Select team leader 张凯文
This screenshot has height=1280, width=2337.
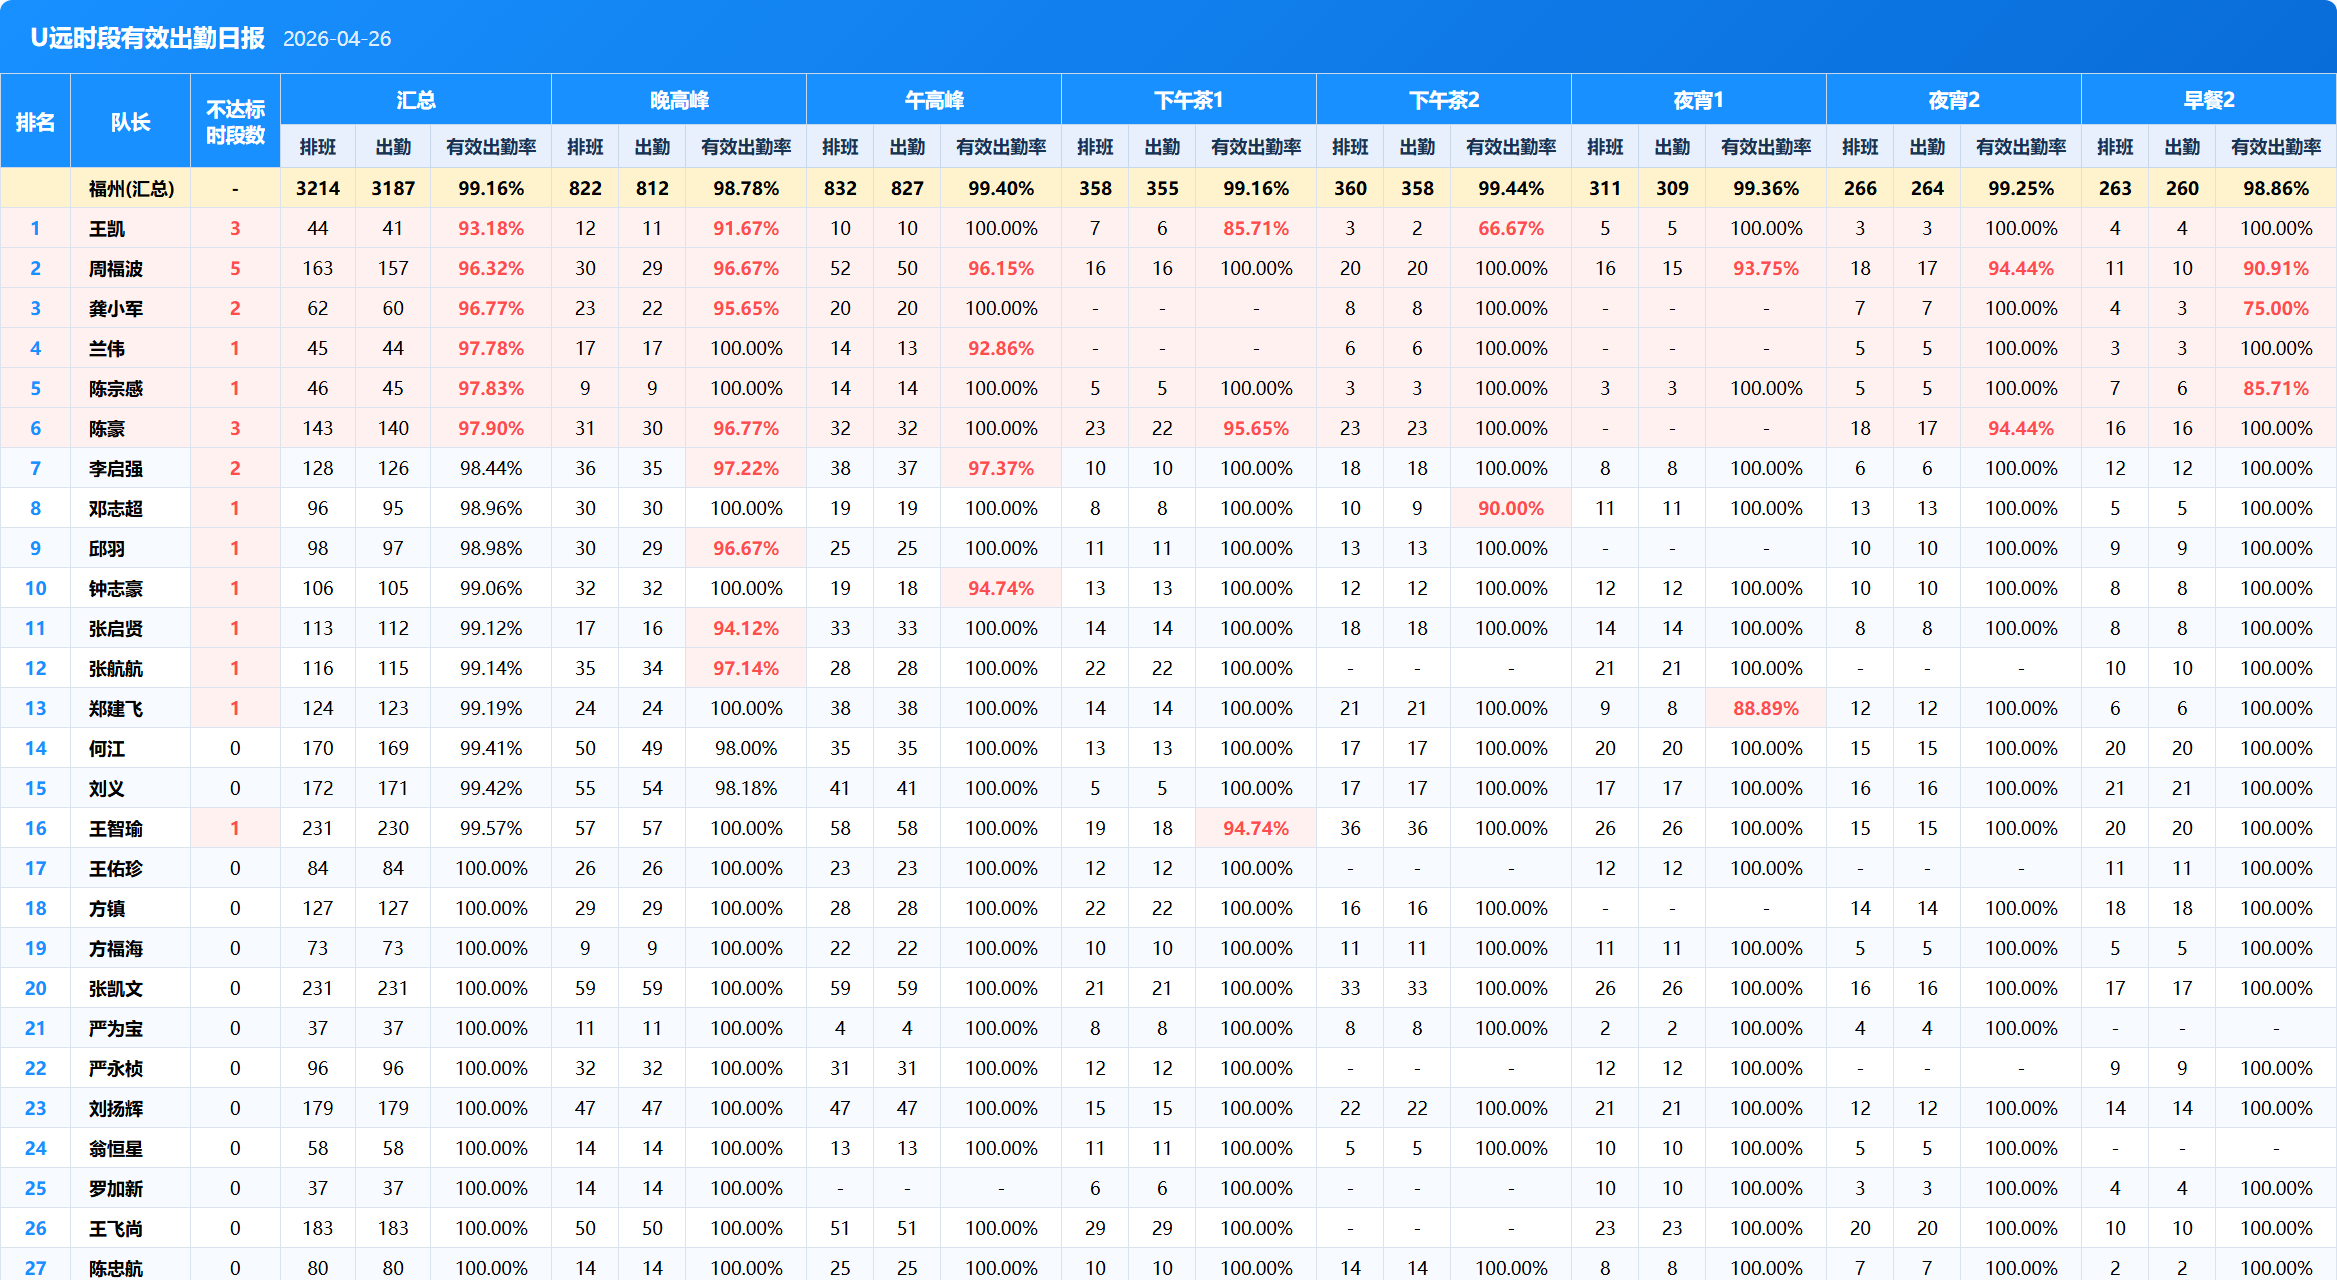(116, 988)
